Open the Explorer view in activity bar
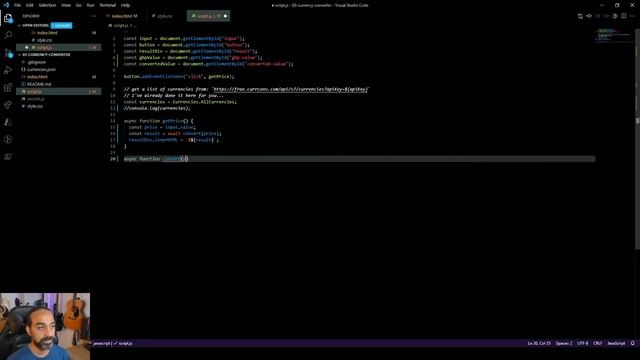 pos(8,18)
